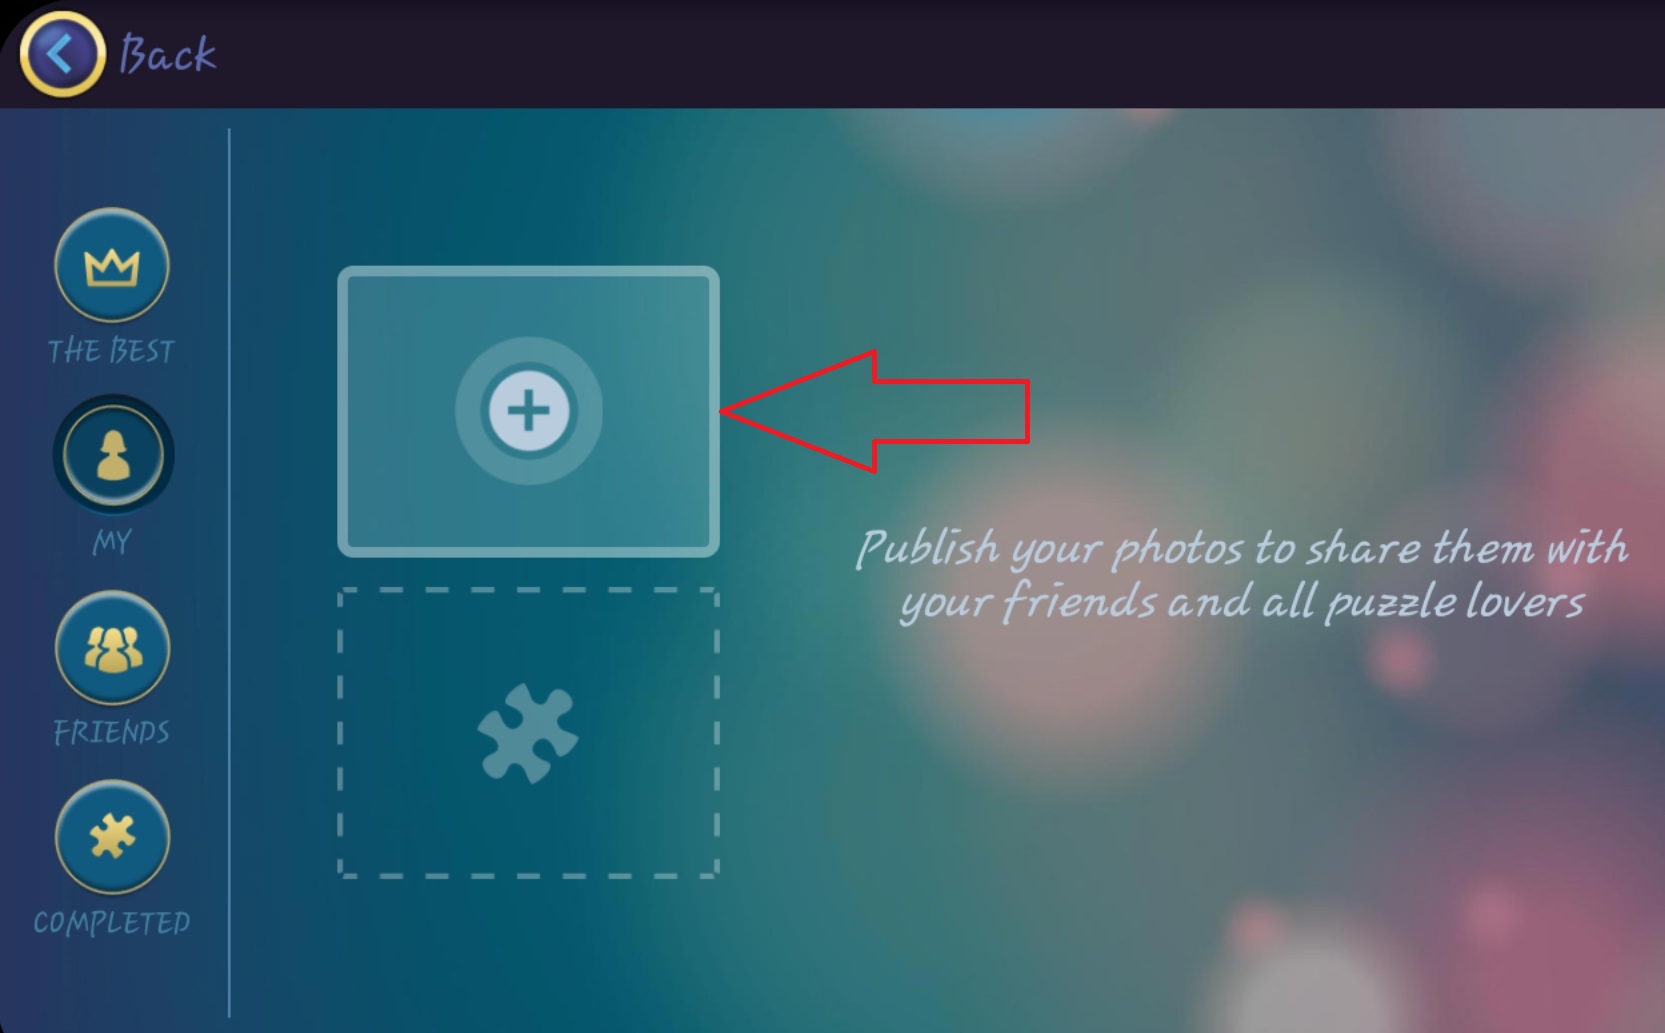Click the dark top header bar
The height and width of the screenshot is (1033, 1665).
pos(832,54)
